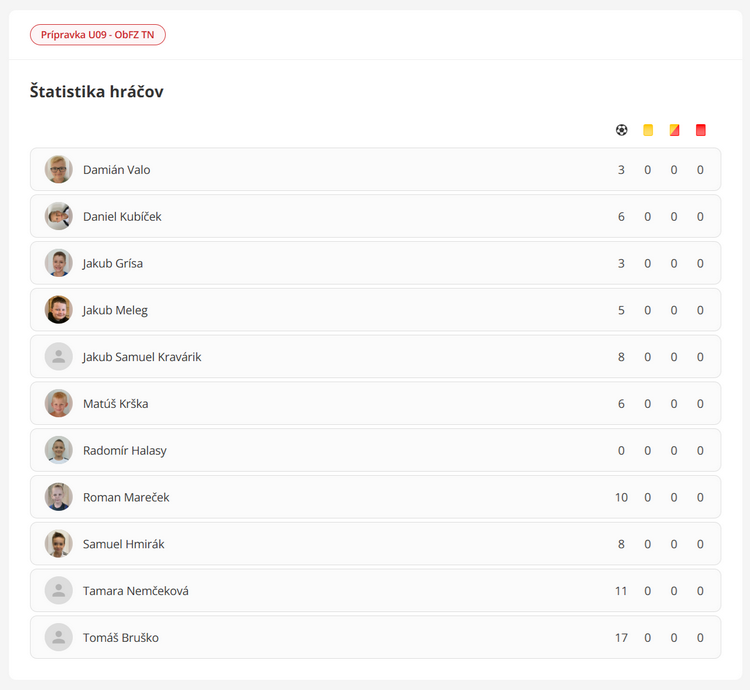
Task: Click the Štatistika hráčov heading
Action: tap(97, 92)
